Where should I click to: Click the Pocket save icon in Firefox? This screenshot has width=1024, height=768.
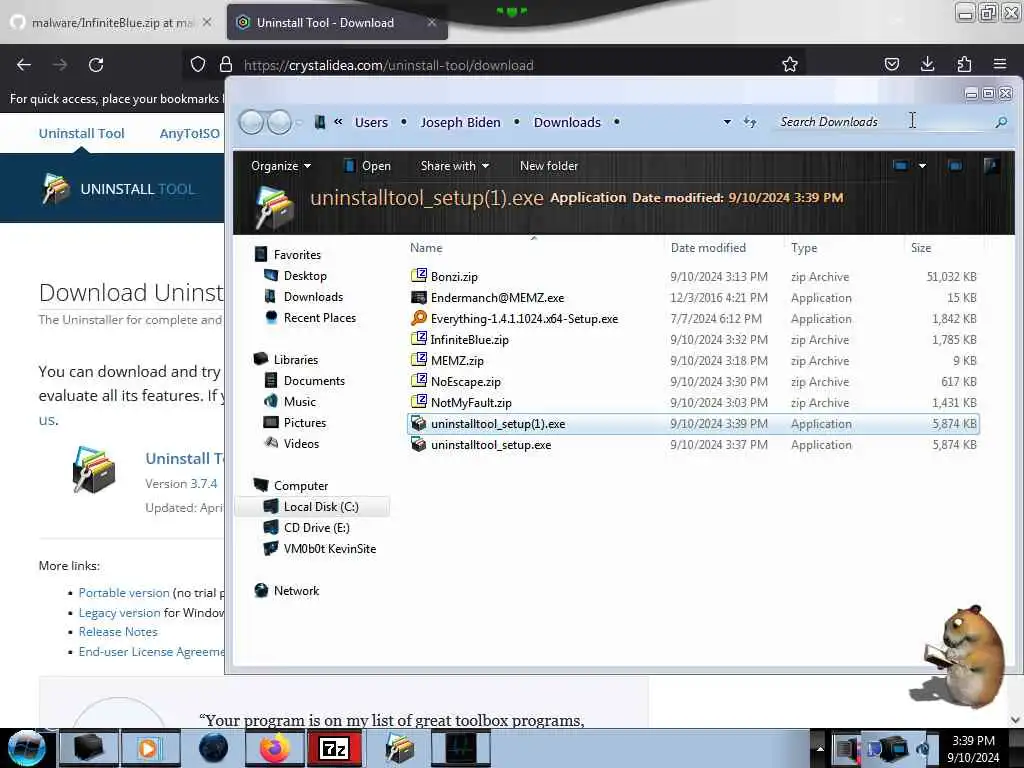coord(891,64)
